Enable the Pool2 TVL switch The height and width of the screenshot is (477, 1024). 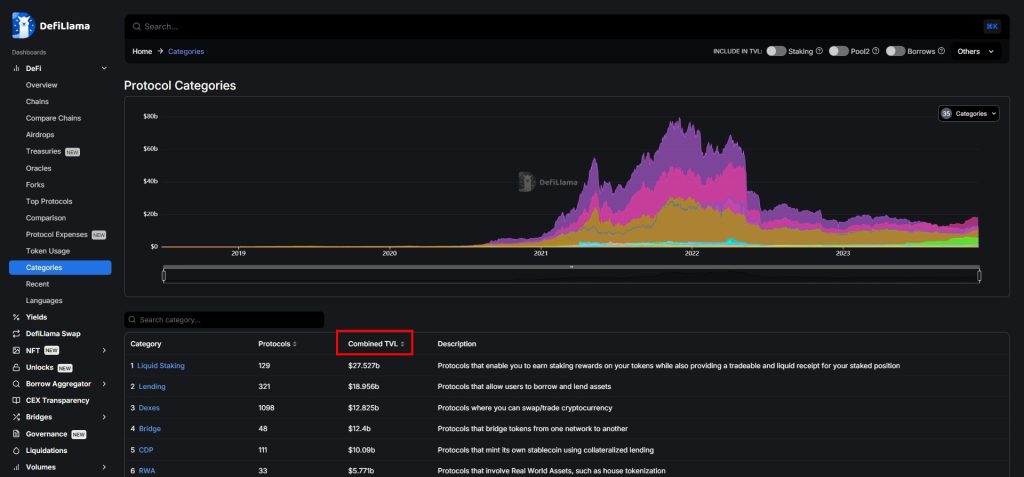[x=838, y=51]
